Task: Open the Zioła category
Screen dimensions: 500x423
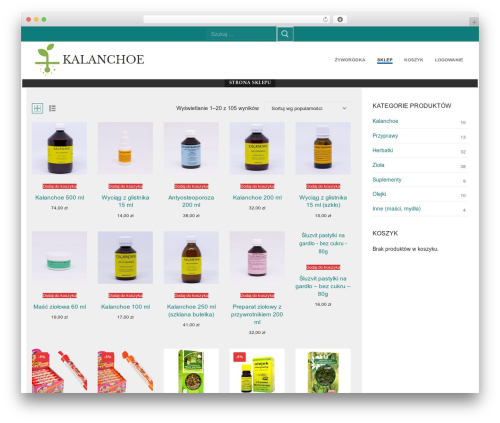Action: click(378, 165)
